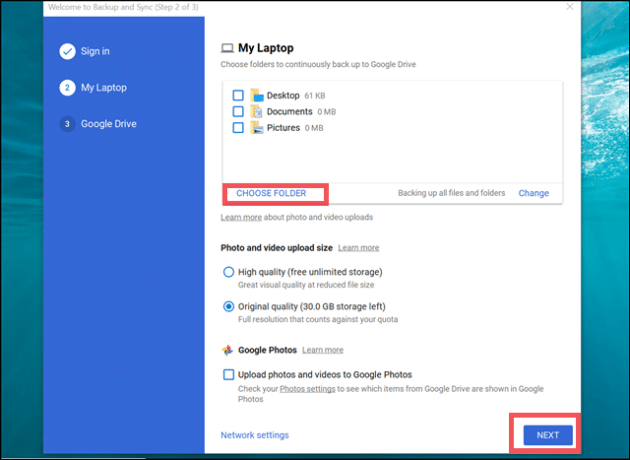Click the Google Photos heading text
The image size is (630, 460).
(x=267, y=350)
